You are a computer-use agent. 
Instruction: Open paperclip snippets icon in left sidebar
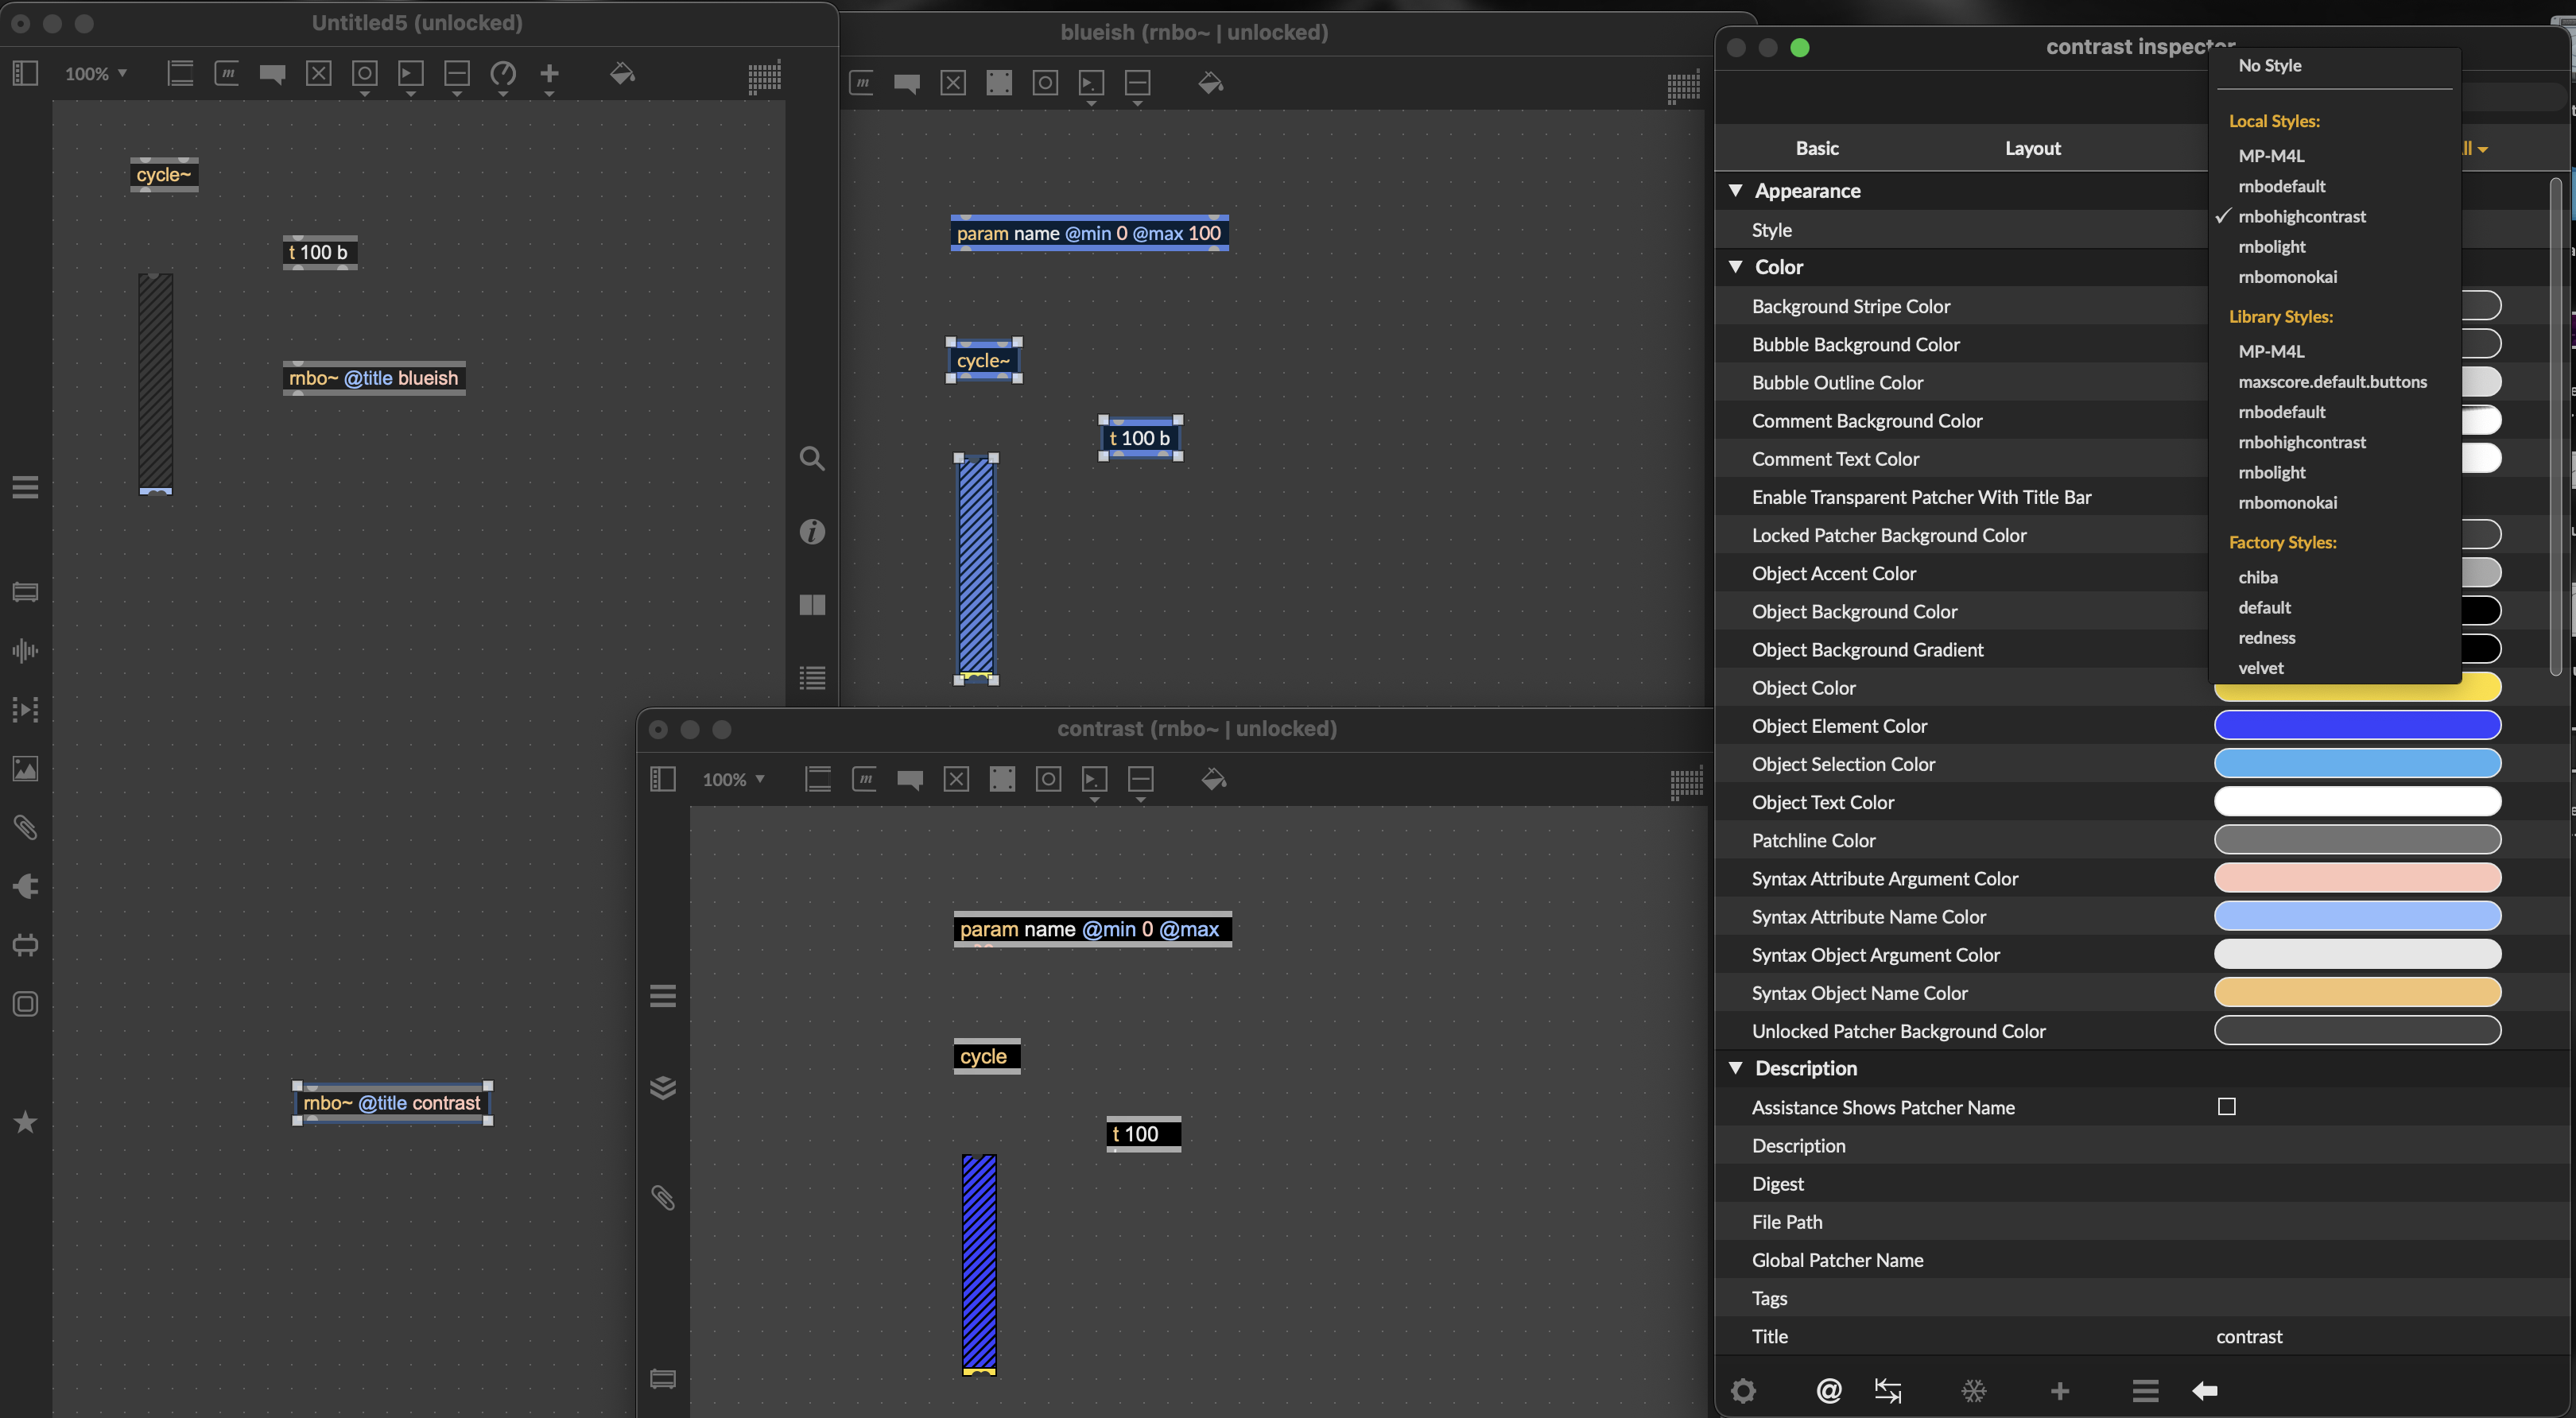click(25, 827)
